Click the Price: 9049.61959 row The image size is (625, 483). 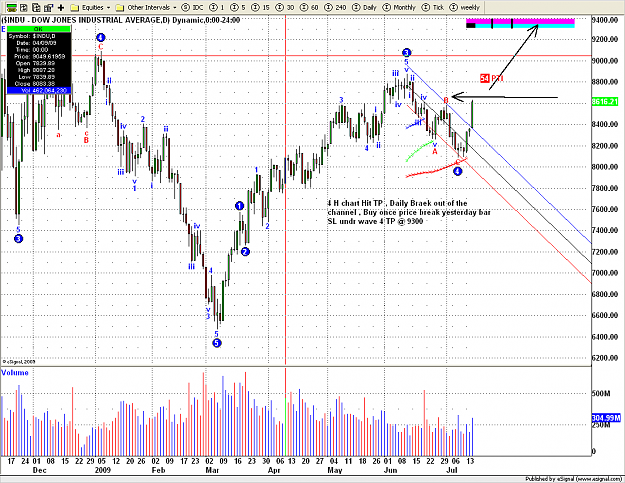pos(39,57)
